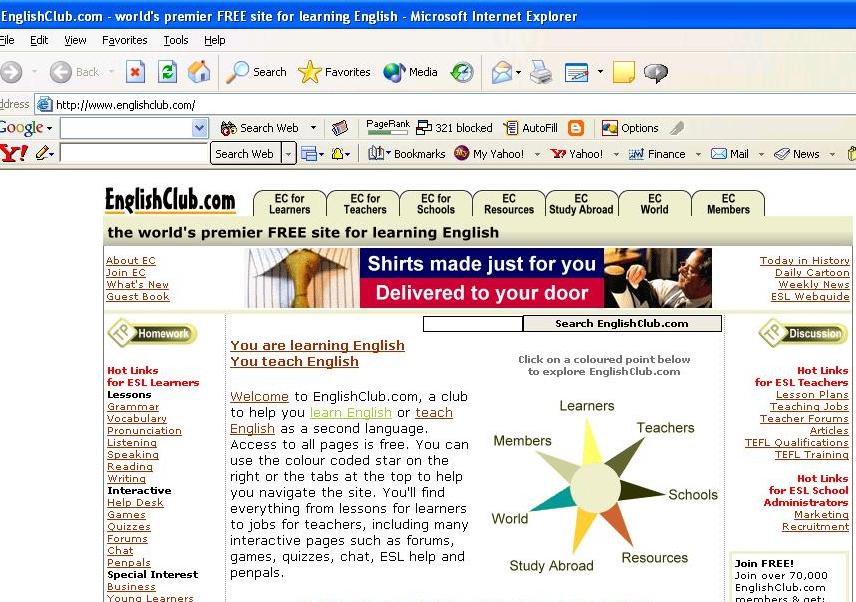
Task: Open the Help menu
Action: [x=215, y=40]
